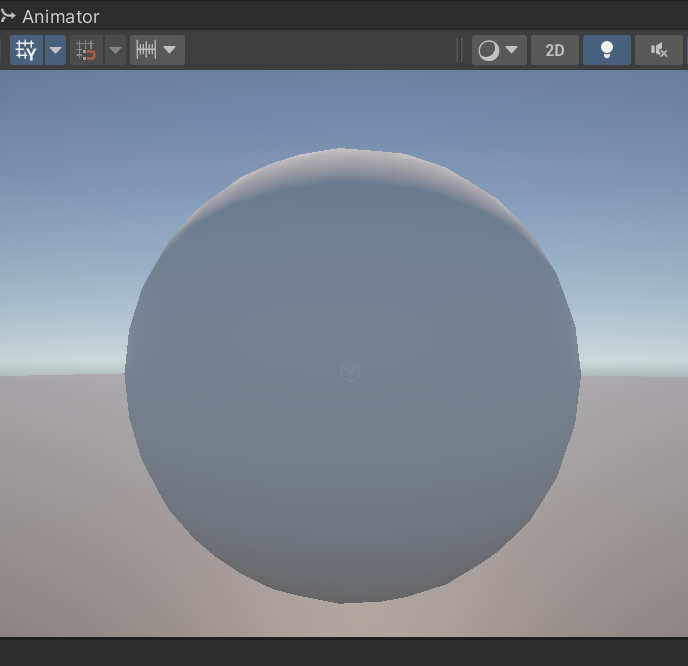Select the increment snapping ruler icon
688x666 pixels.
(146, 50)
